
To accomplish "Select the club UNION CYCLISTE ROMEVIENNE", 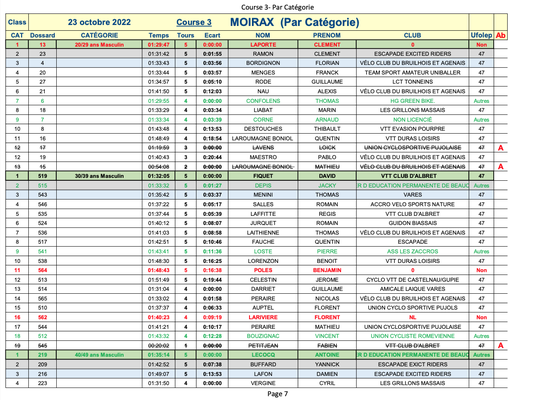I will (x=412, y=336).
